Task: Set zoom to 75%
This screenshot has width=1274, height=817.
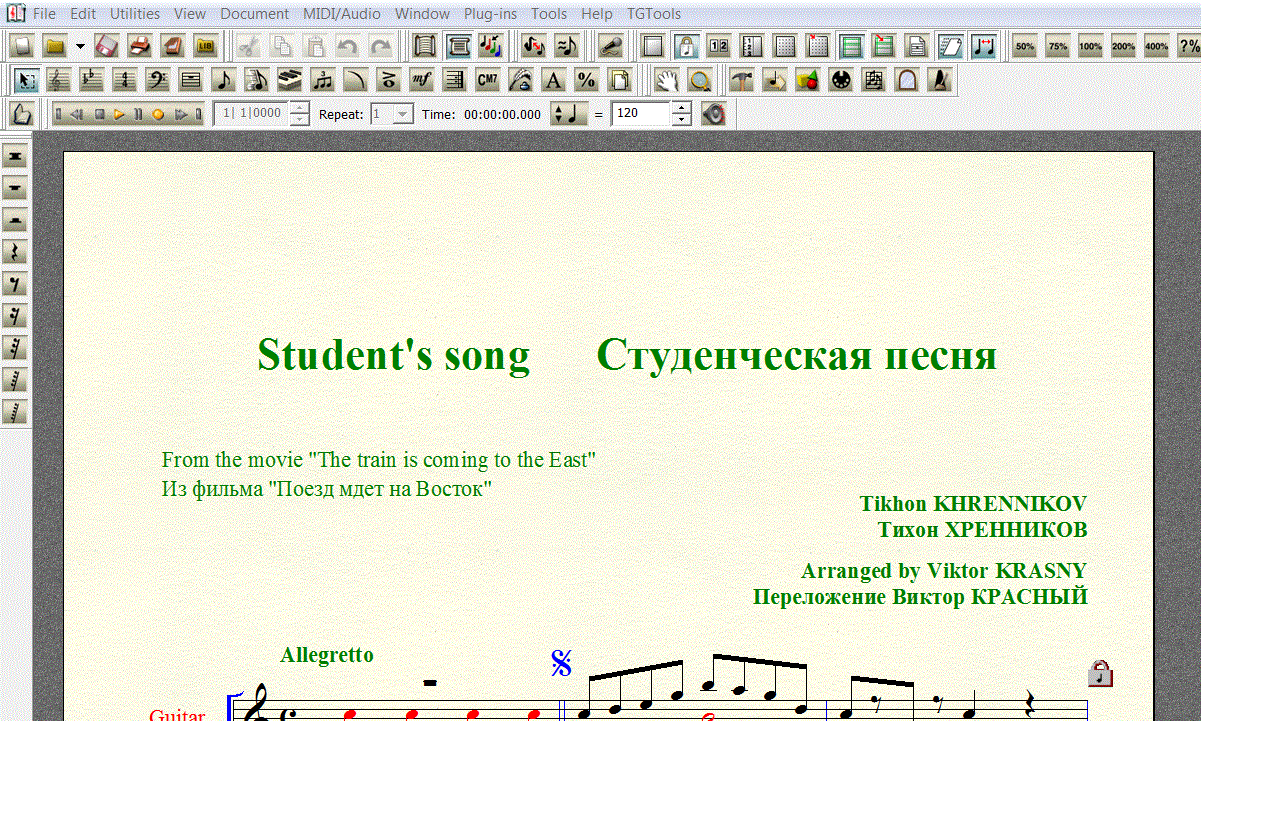Action: [1058, 46]
